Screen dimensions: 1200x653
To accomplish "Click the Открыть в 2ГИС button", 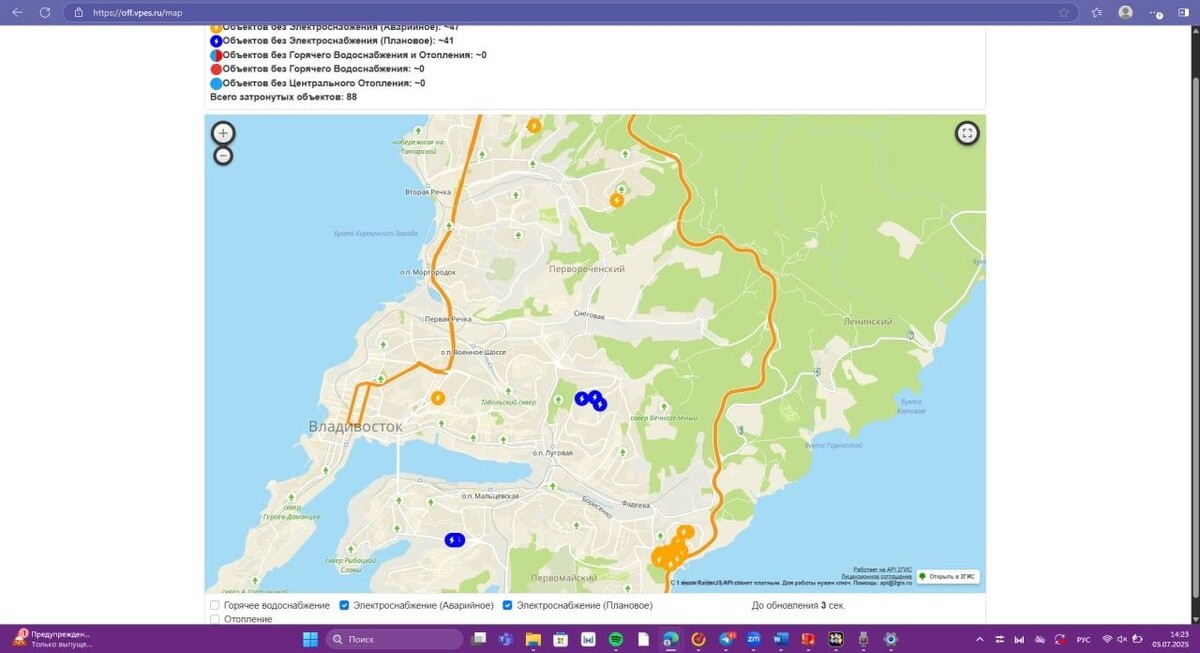I will click(x=948, y=577).
